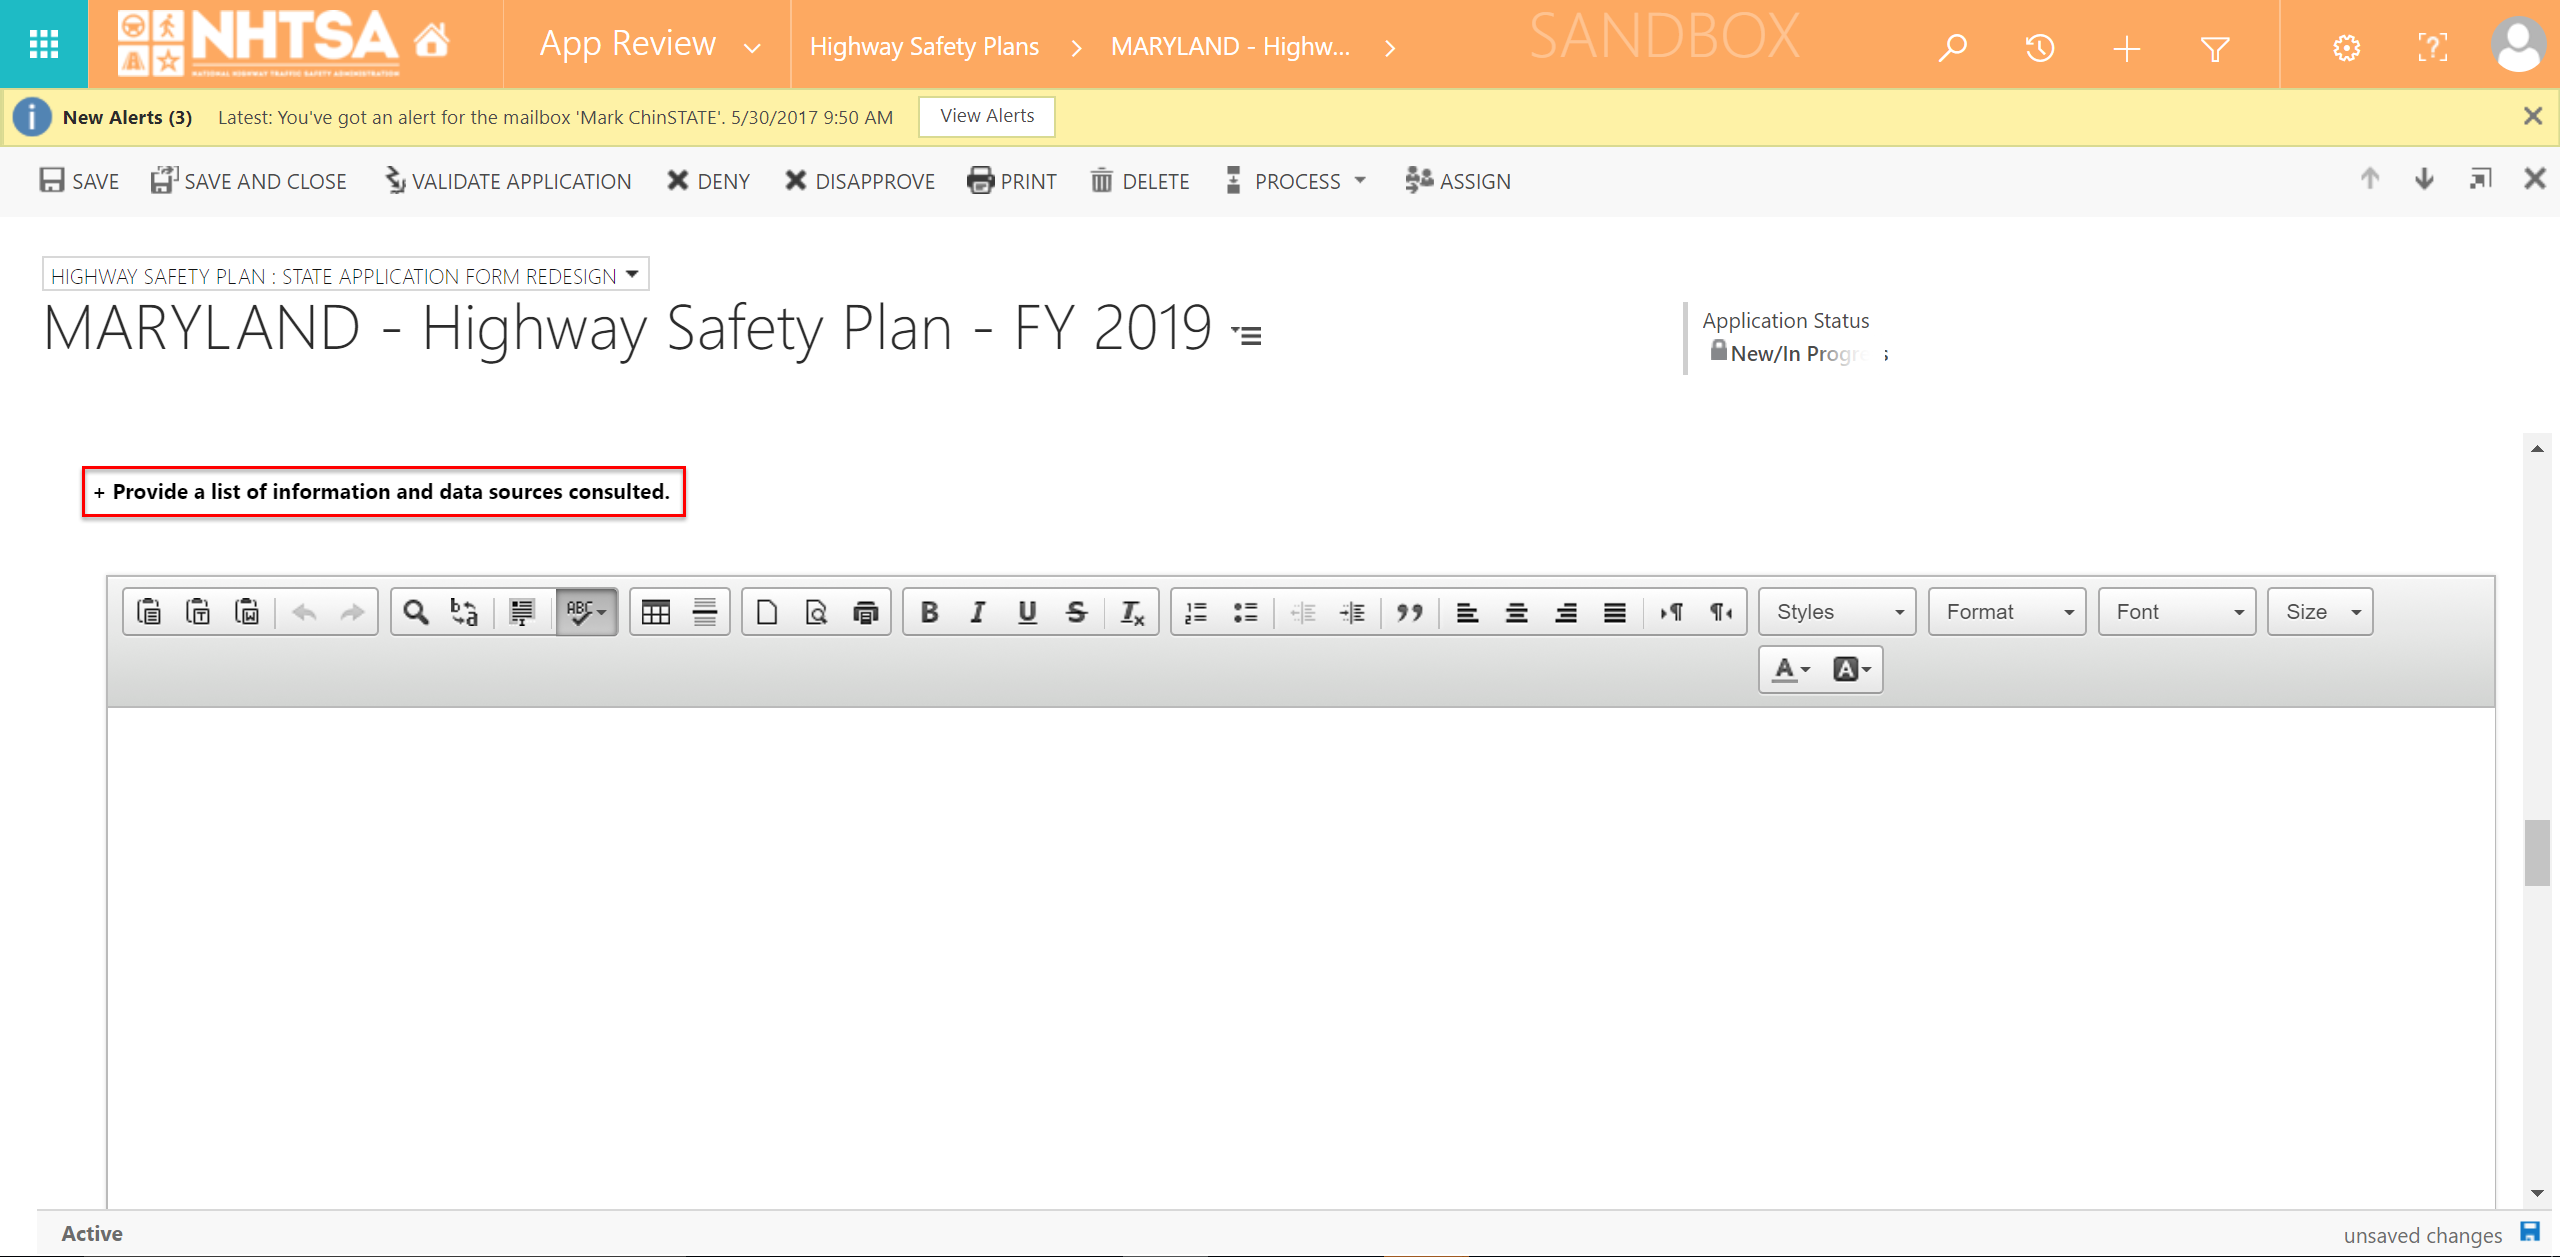Click the Block Quote icon
The height and width of the screenshot is (1257, 2560).
[1410, 612]
